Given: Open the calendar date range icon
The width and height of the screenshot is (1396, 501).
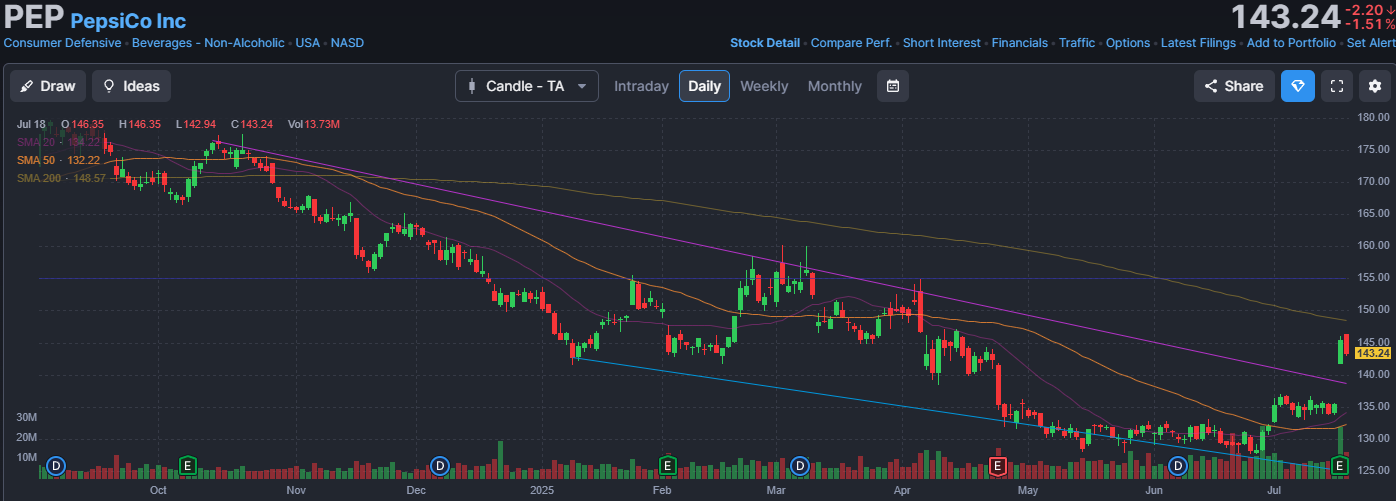Looking at the screenshot, I should [x=893, y=86].
